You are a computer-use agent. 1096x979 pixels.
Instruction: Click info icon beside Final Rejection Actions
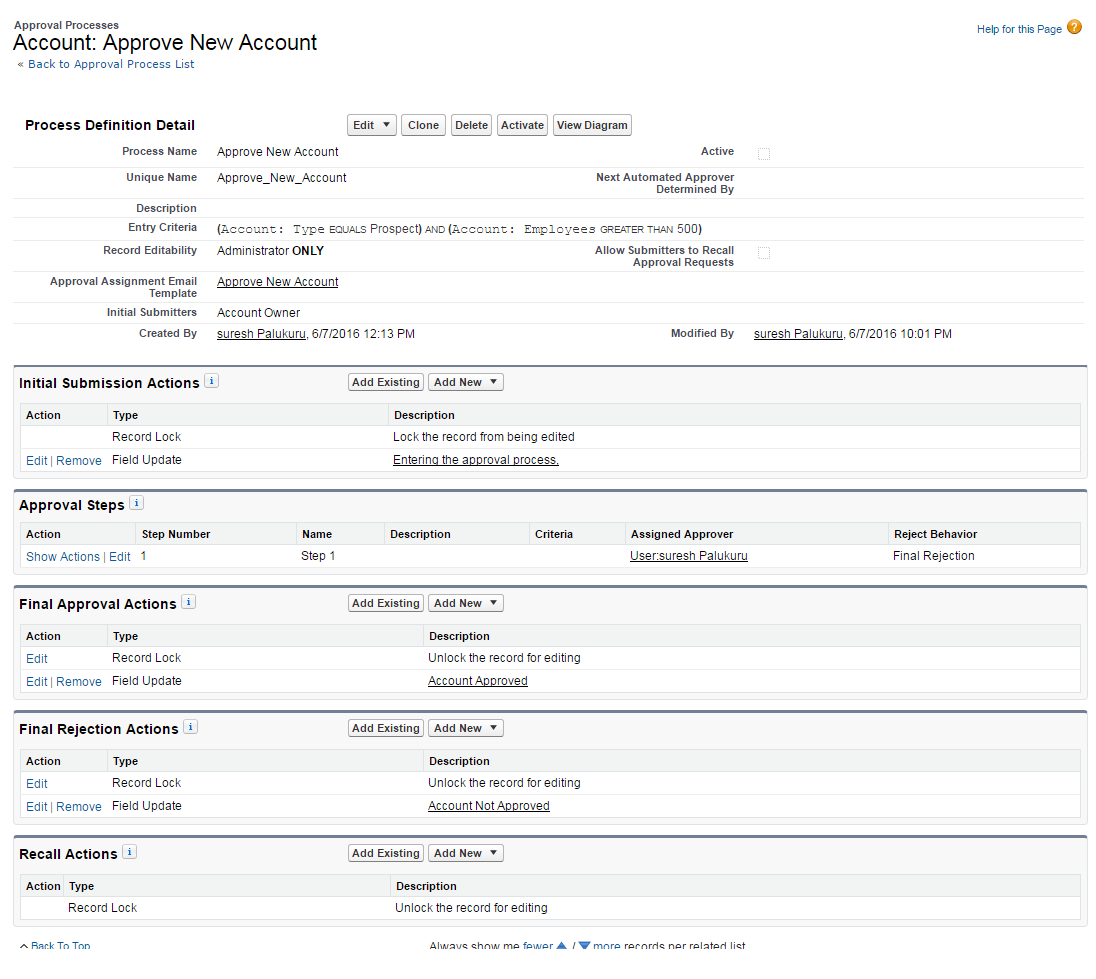coord(191,727)
